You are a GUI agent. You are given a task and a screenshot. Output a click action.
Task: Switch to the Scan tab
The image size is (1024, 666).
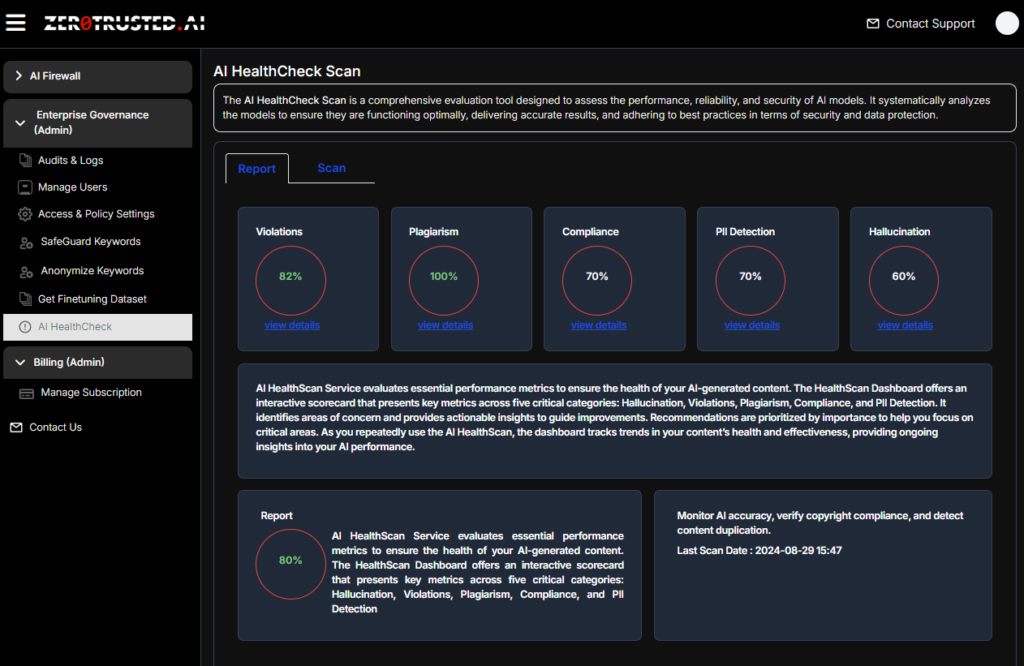point(331,168)
